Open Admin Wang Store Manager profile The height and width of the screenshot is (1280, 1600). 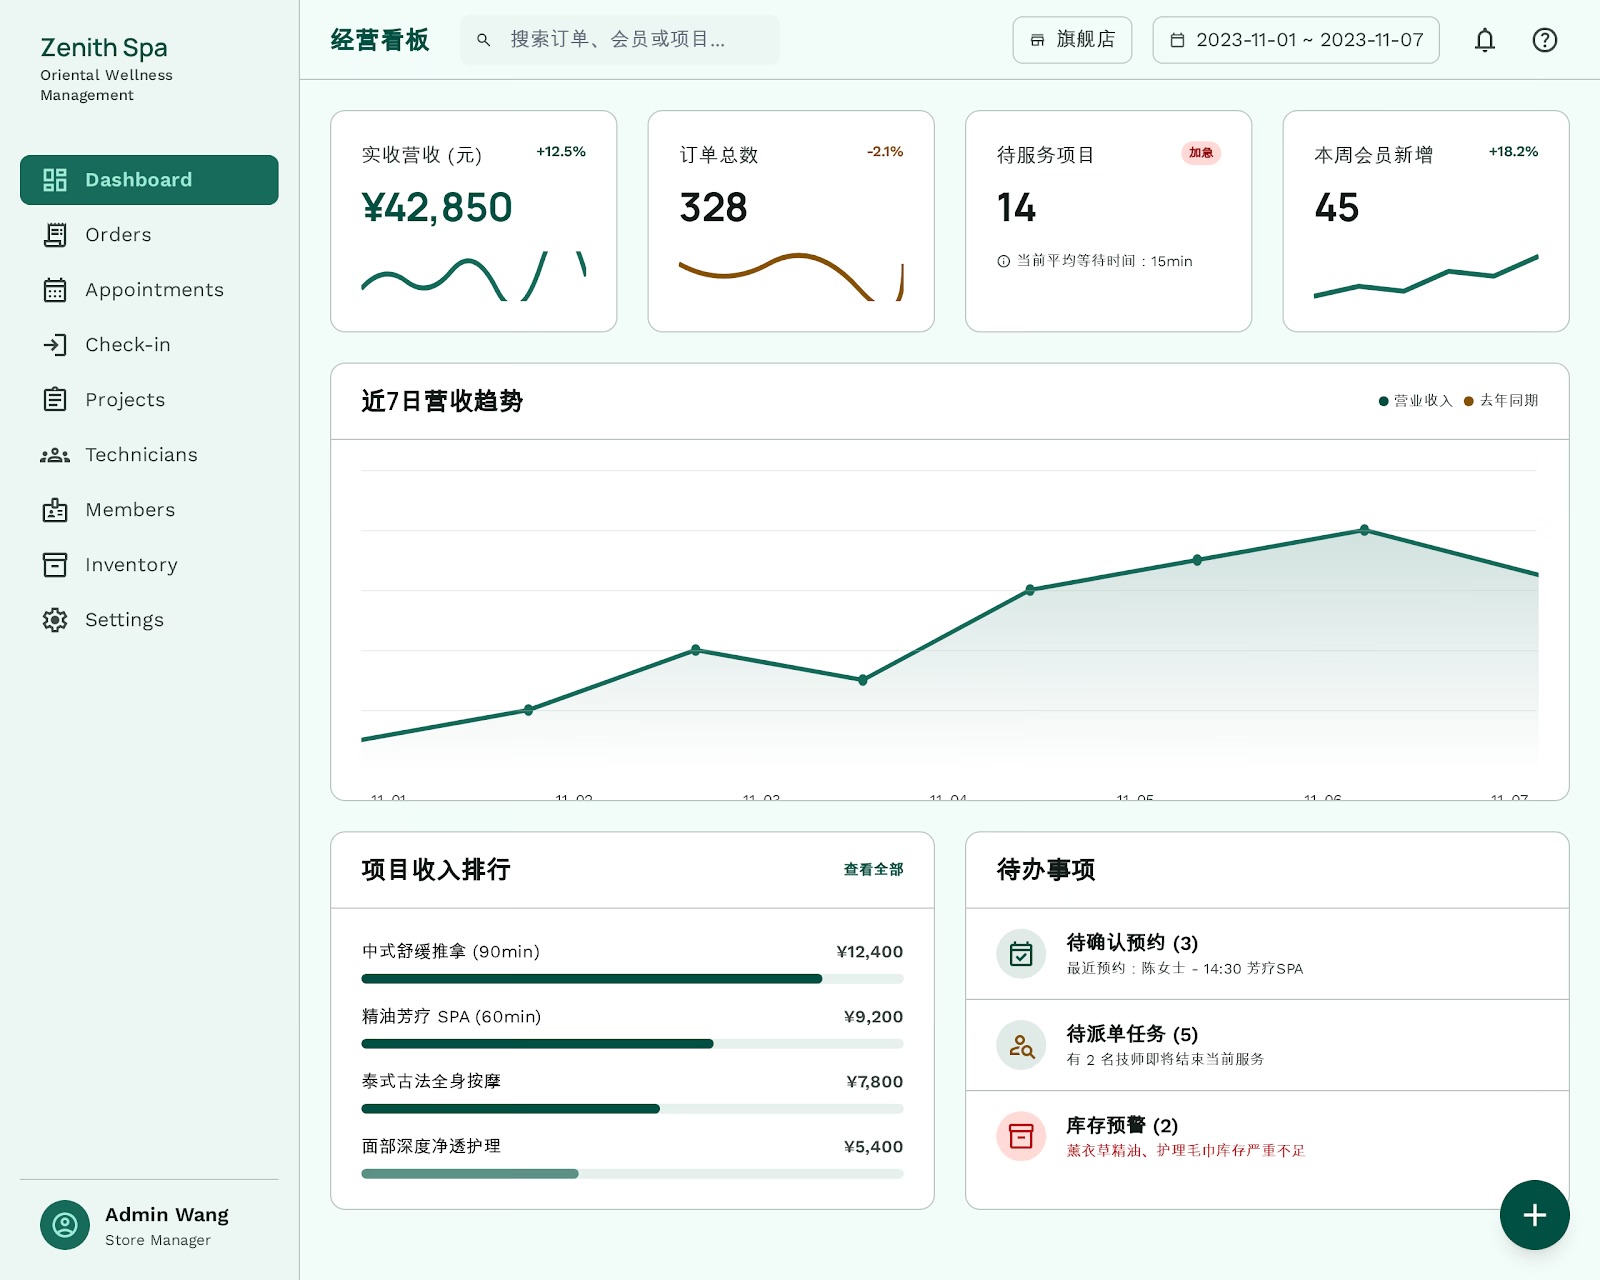[x=149, y=1225]
